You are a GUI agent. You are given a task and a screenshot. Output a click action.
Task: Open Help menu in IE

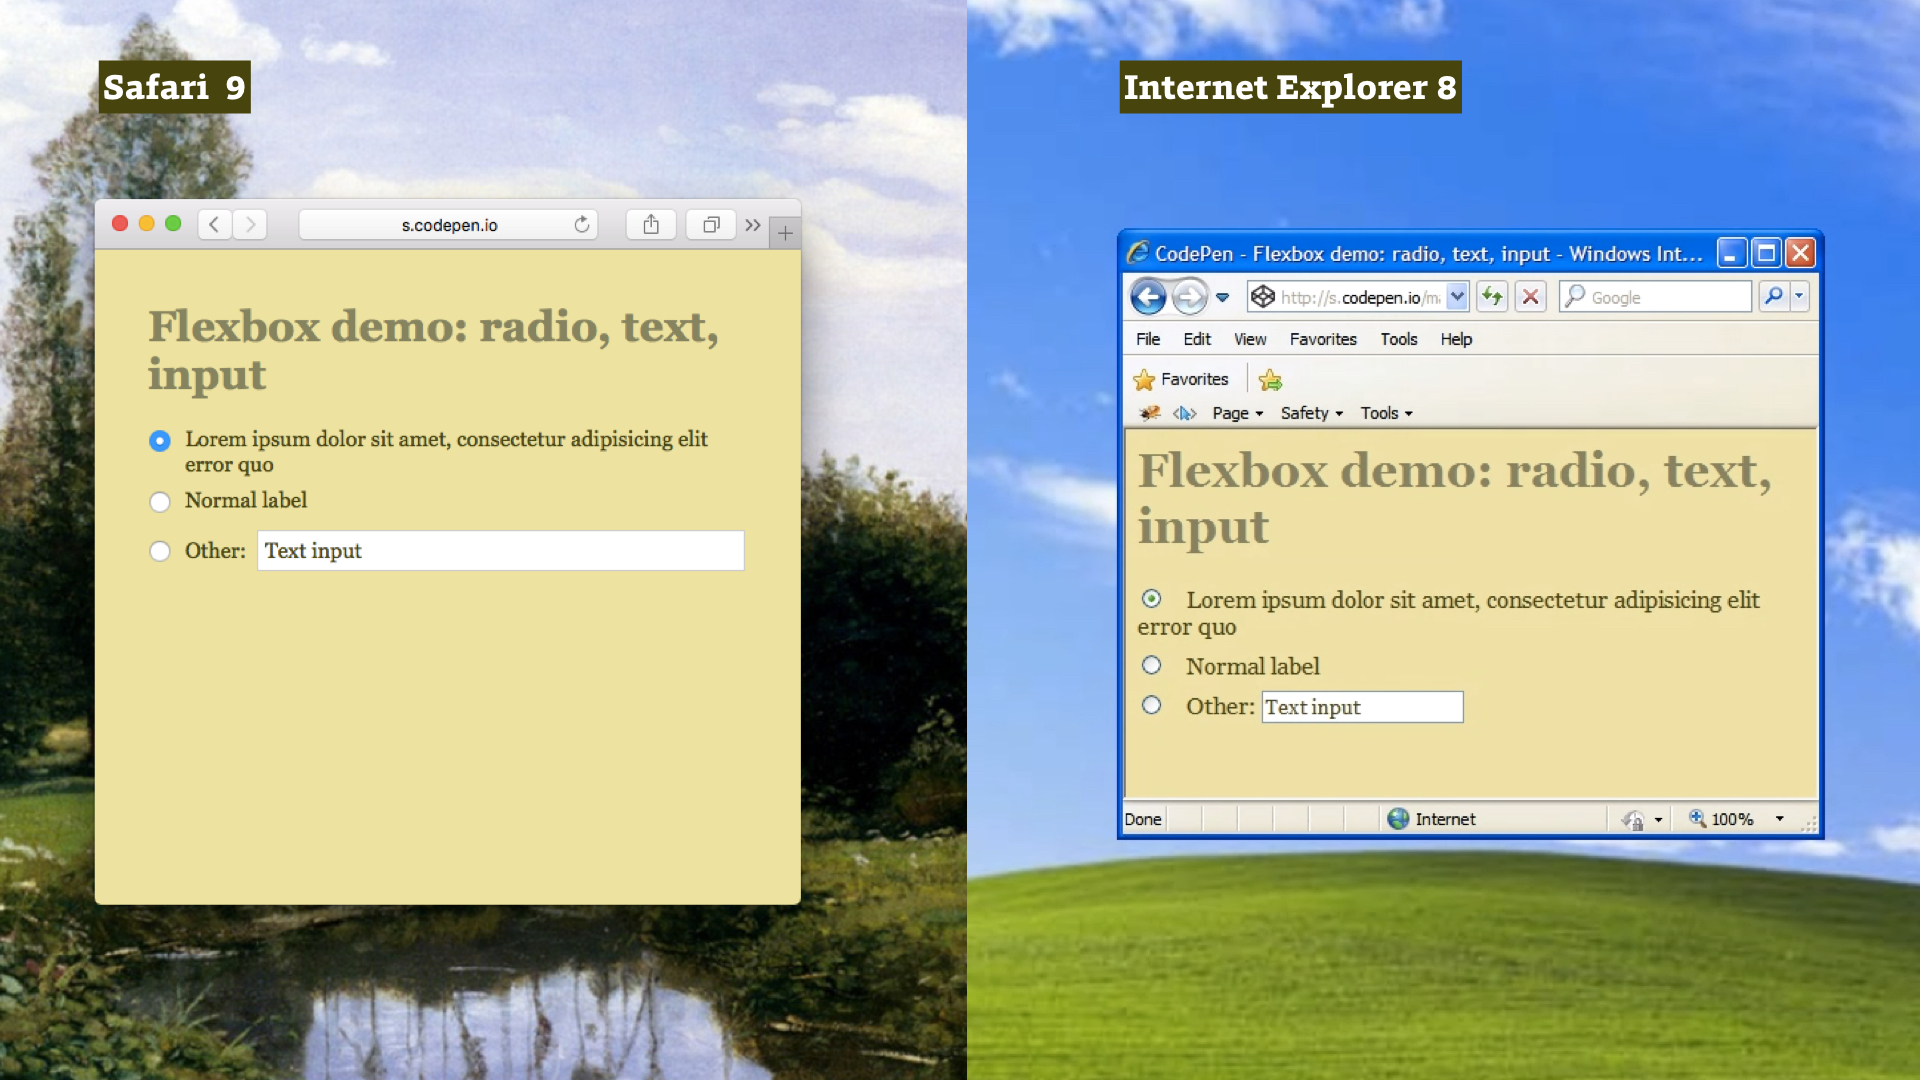(x=1456, y=339)
